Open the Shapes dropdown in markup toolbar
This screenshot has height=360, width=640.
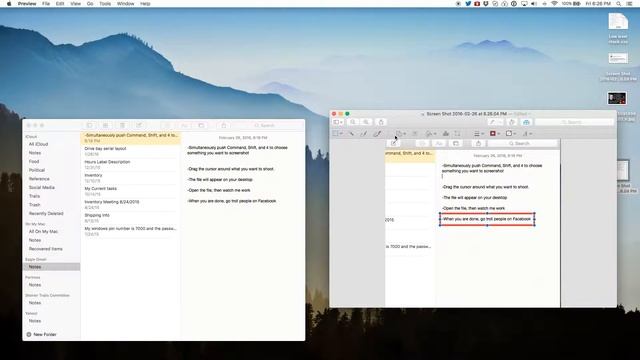point(400,133)
